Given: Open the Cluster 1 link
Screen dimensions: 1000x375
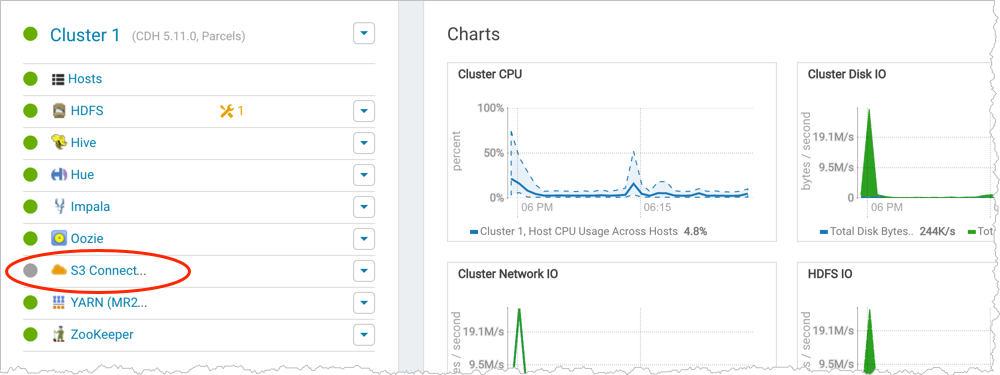Looking at the screenshot, I should (85, 35).
